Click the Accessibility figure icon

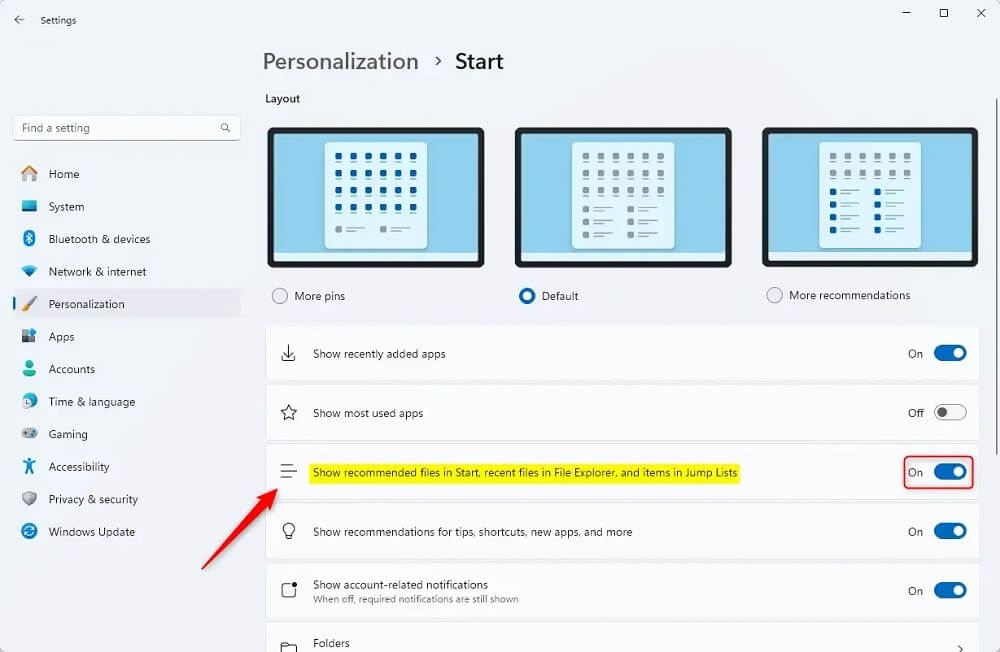29,466
